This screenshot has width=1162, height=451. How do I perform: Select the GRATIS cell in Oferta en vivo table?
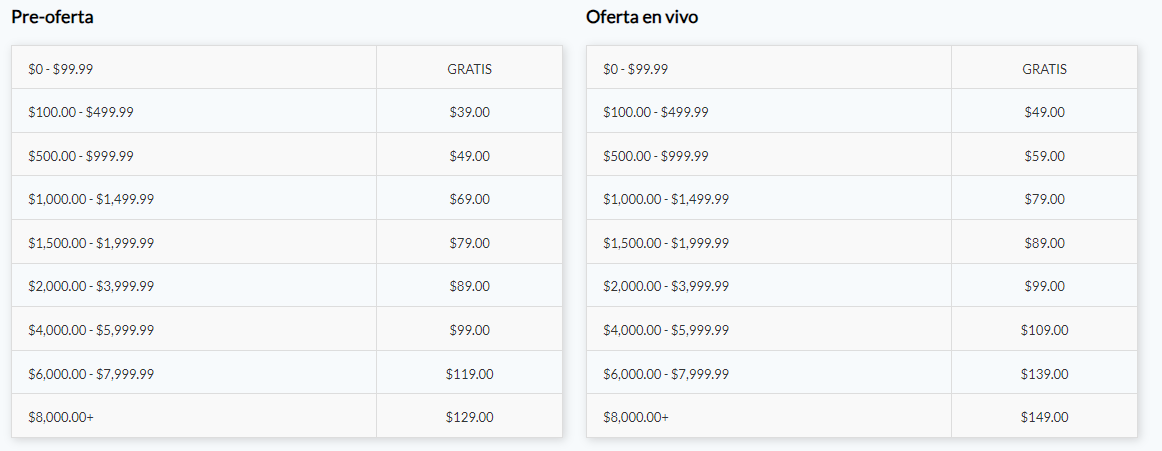click(1044, 69)
